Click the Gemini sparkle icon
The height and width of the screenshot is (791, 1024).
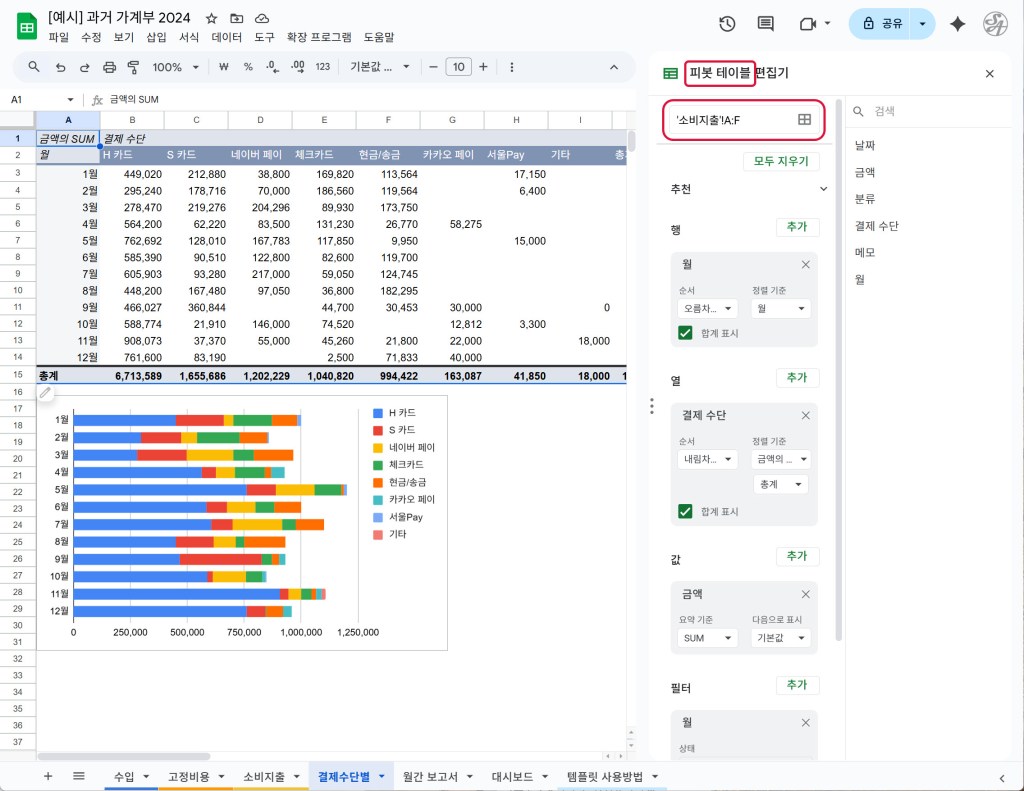click(957, 24)
